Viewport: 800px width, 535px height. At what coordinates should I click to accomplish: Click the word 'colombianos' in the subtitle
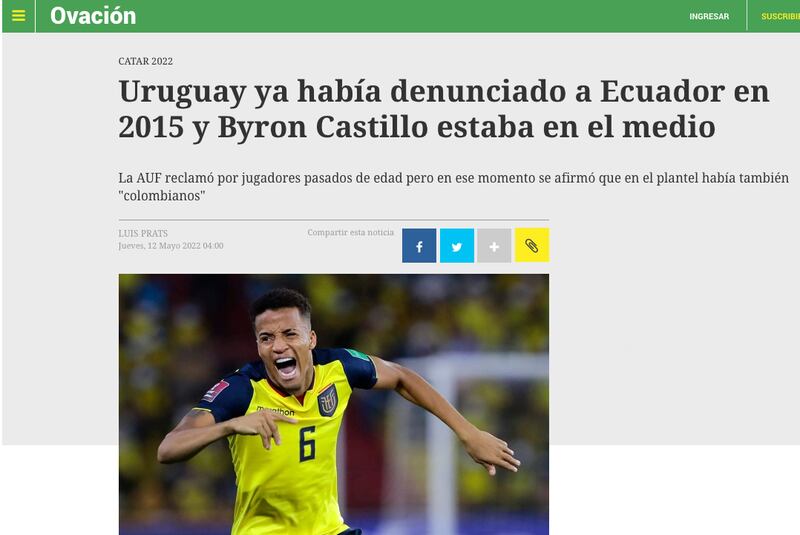(x=162, y=196)
